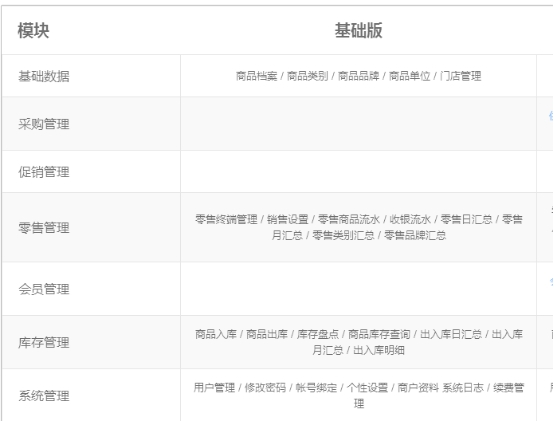Select the 库存管理 module row label
554x421 pixels.
click(44, 343)
